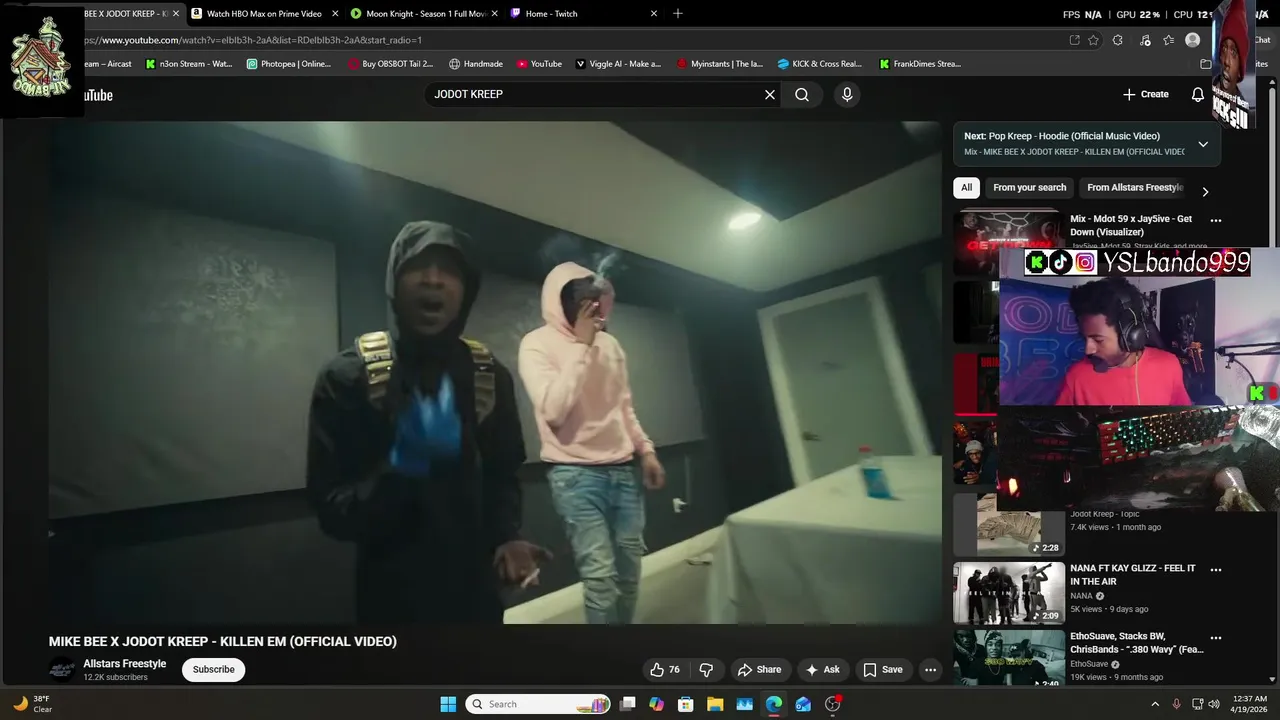Open n3on Stream bookmark
Image resolution: width=1280 pixels, height=720 pixels.
pos(188,64)
